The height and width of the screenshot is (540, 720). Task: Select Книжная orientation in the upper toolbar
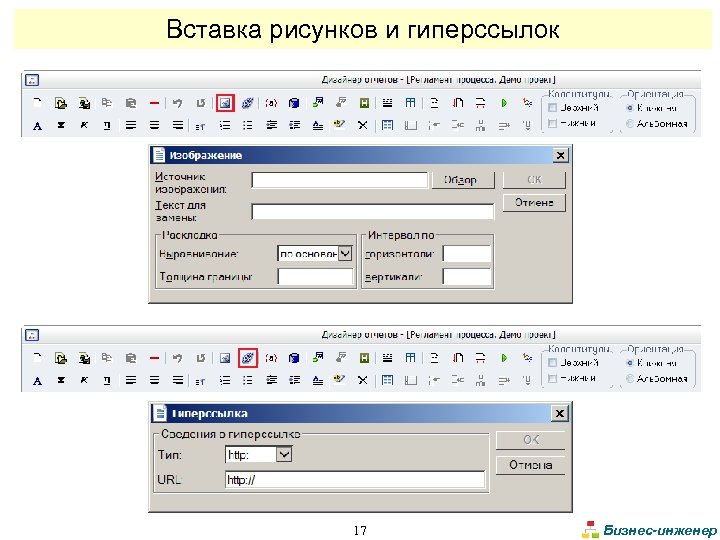630,108
